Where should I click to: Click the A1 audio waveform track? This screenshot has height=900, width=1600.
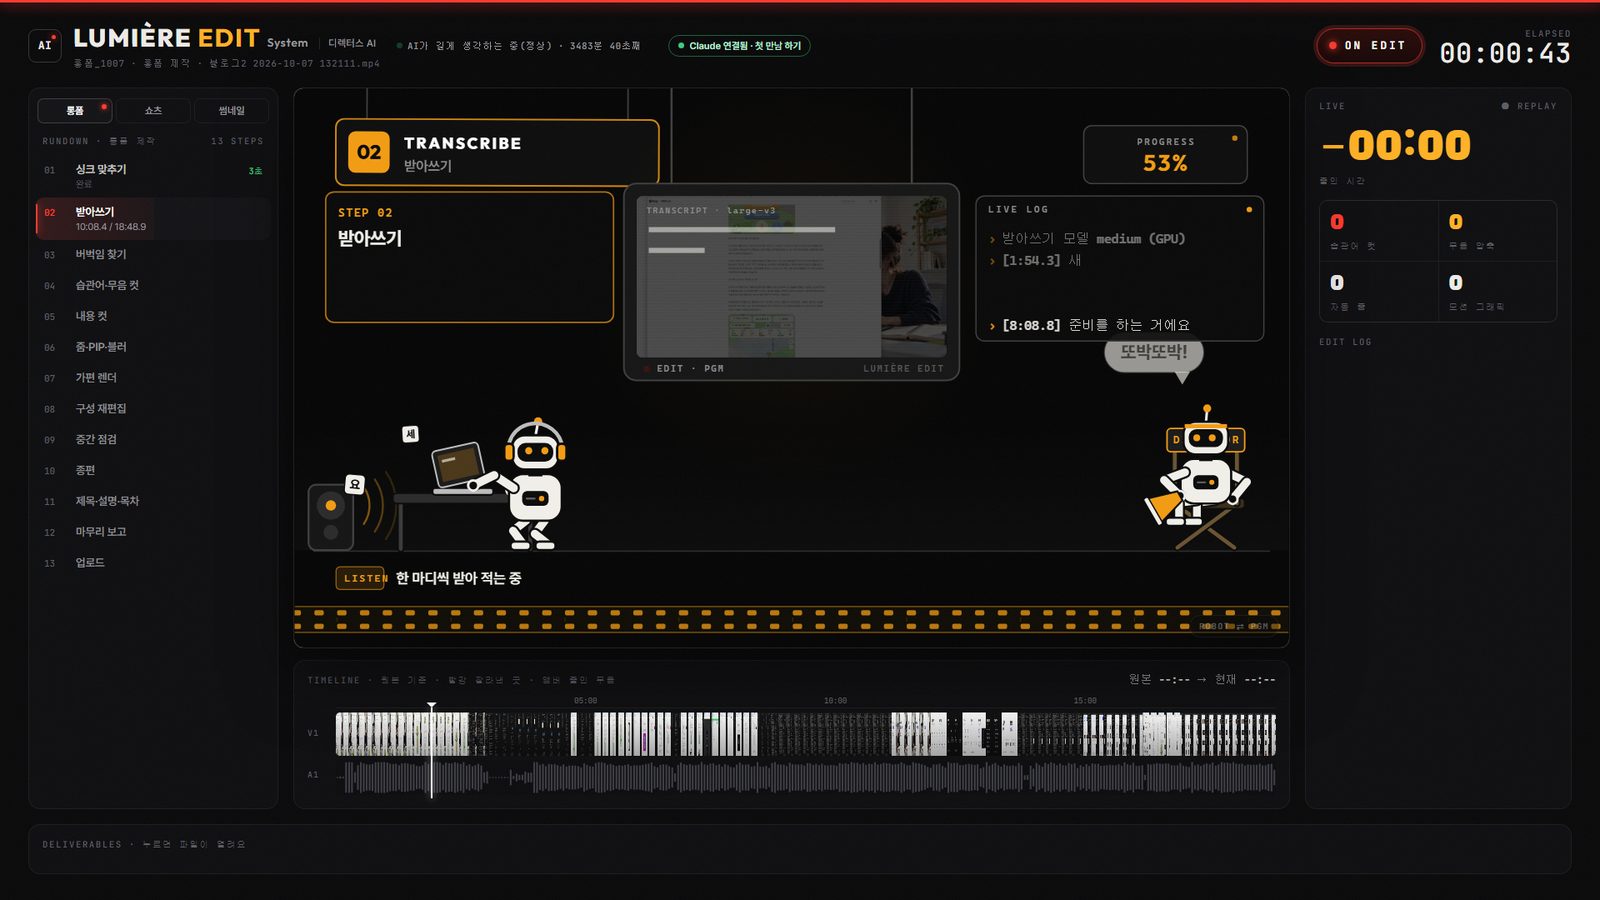(x=806, y=777)
